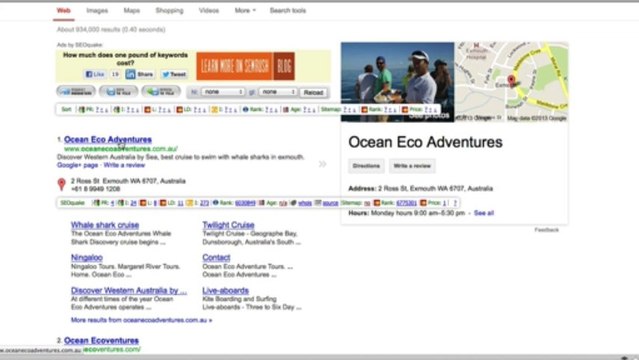Click the yellow index value 273 in the result's SEOquake bar
Screen dimensions: 639x360
[204, 203]
